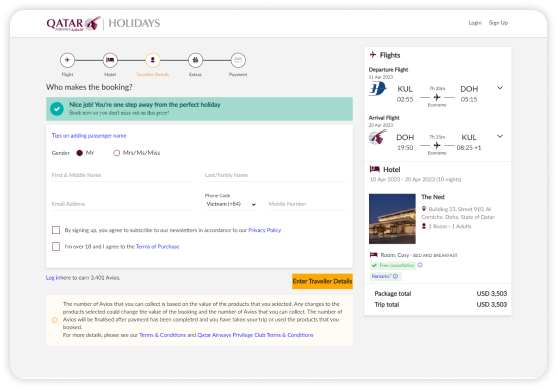Screen dimensions: 557x389
Task: Click The Ned hotel name
Action: pos(433,197)
